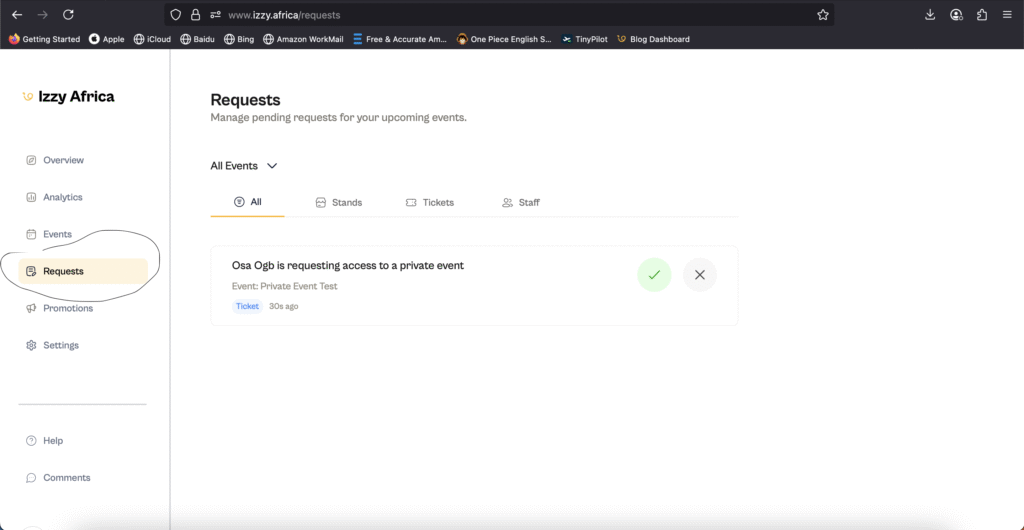Open the browser hamburger menu
The width and height of the screenshot is (1024, 530).
point(1007,15)
